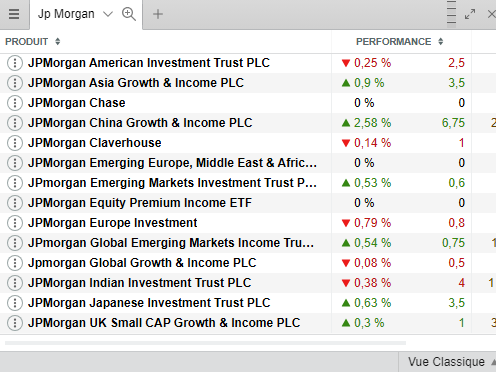Open JPMorgan China Growth & Income PLC
The width and height of the screenshot is (496, 372).
click(x=140, y=123)
